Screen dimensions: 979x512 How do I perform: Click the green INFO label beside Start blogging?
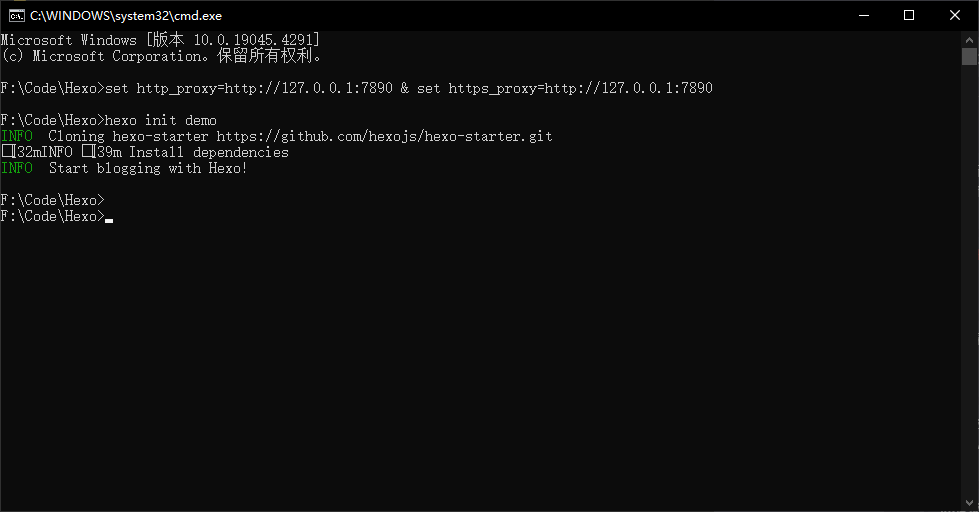pyautogui.click(x=16, y=168)
